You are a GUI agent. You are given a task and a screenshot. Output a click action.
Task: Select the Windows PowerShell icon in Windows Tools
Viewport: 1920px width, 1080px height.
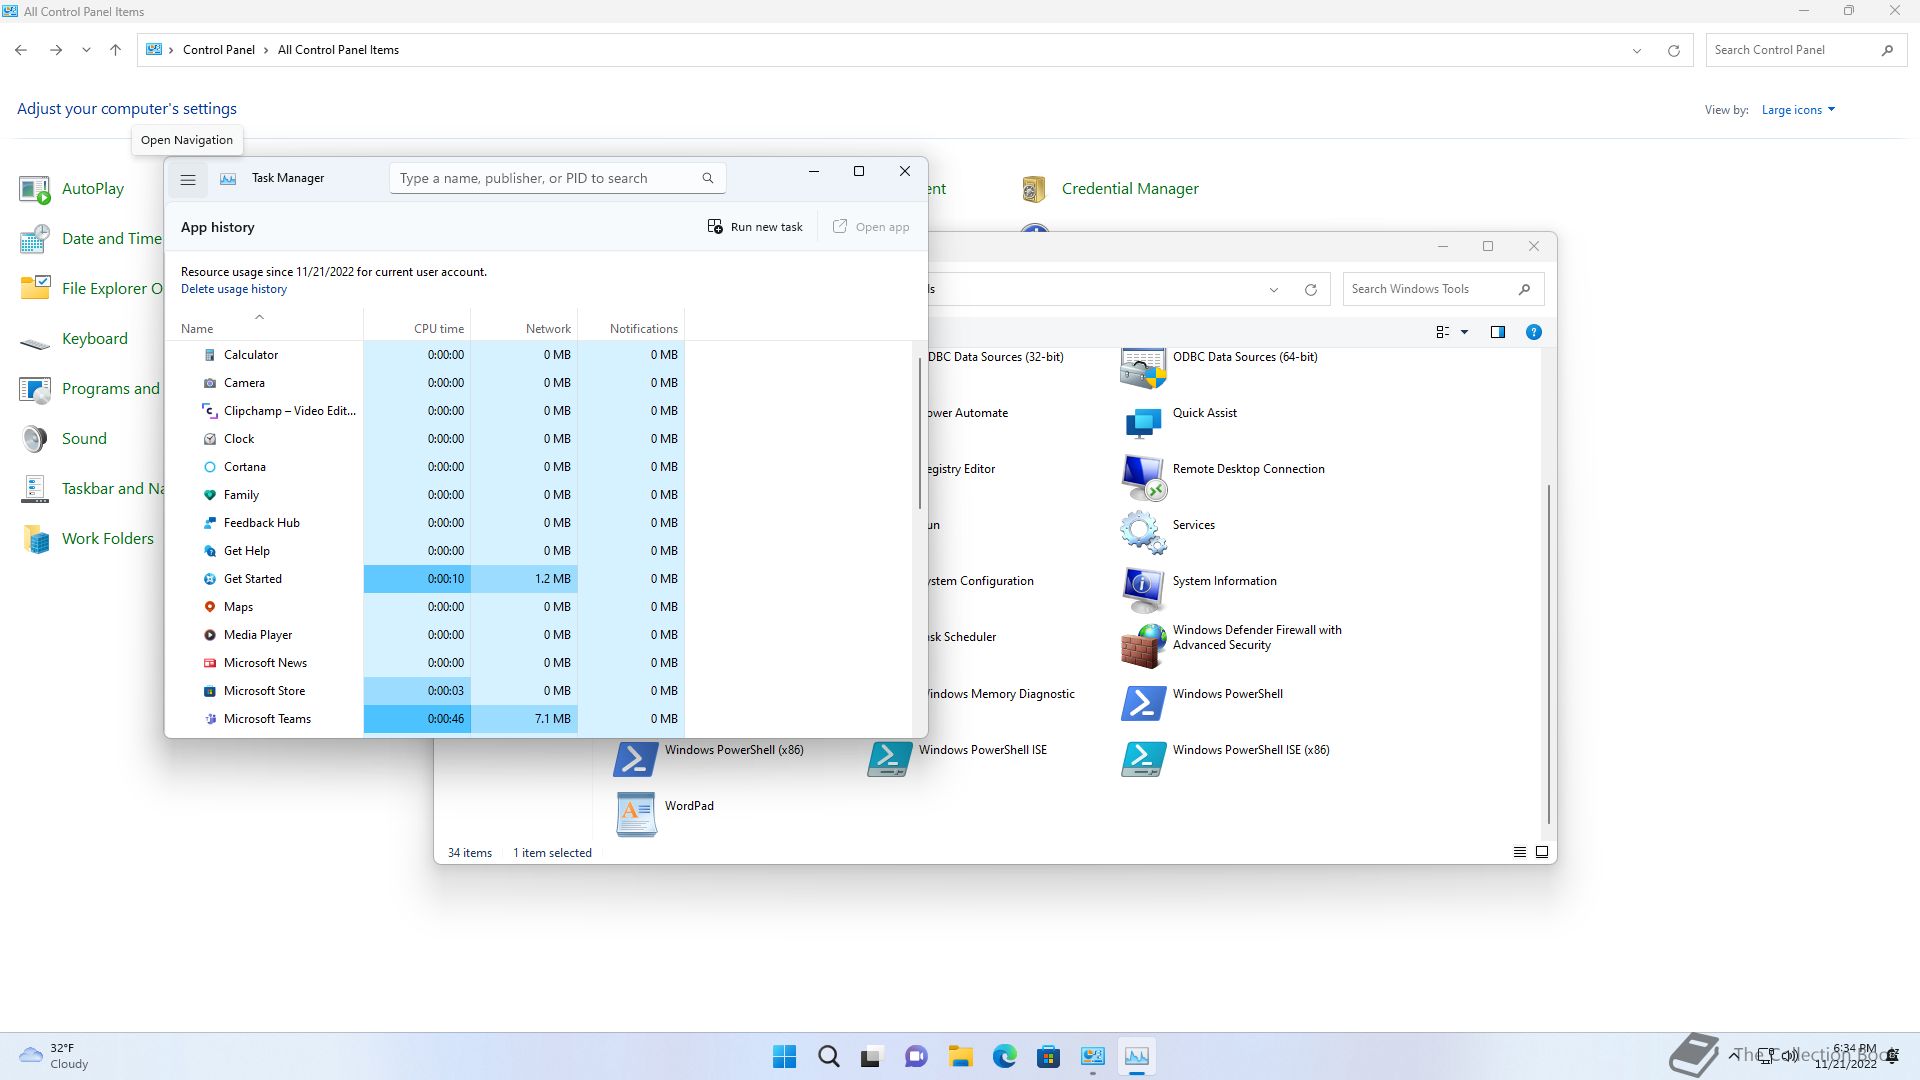[x=1143, y=703]
